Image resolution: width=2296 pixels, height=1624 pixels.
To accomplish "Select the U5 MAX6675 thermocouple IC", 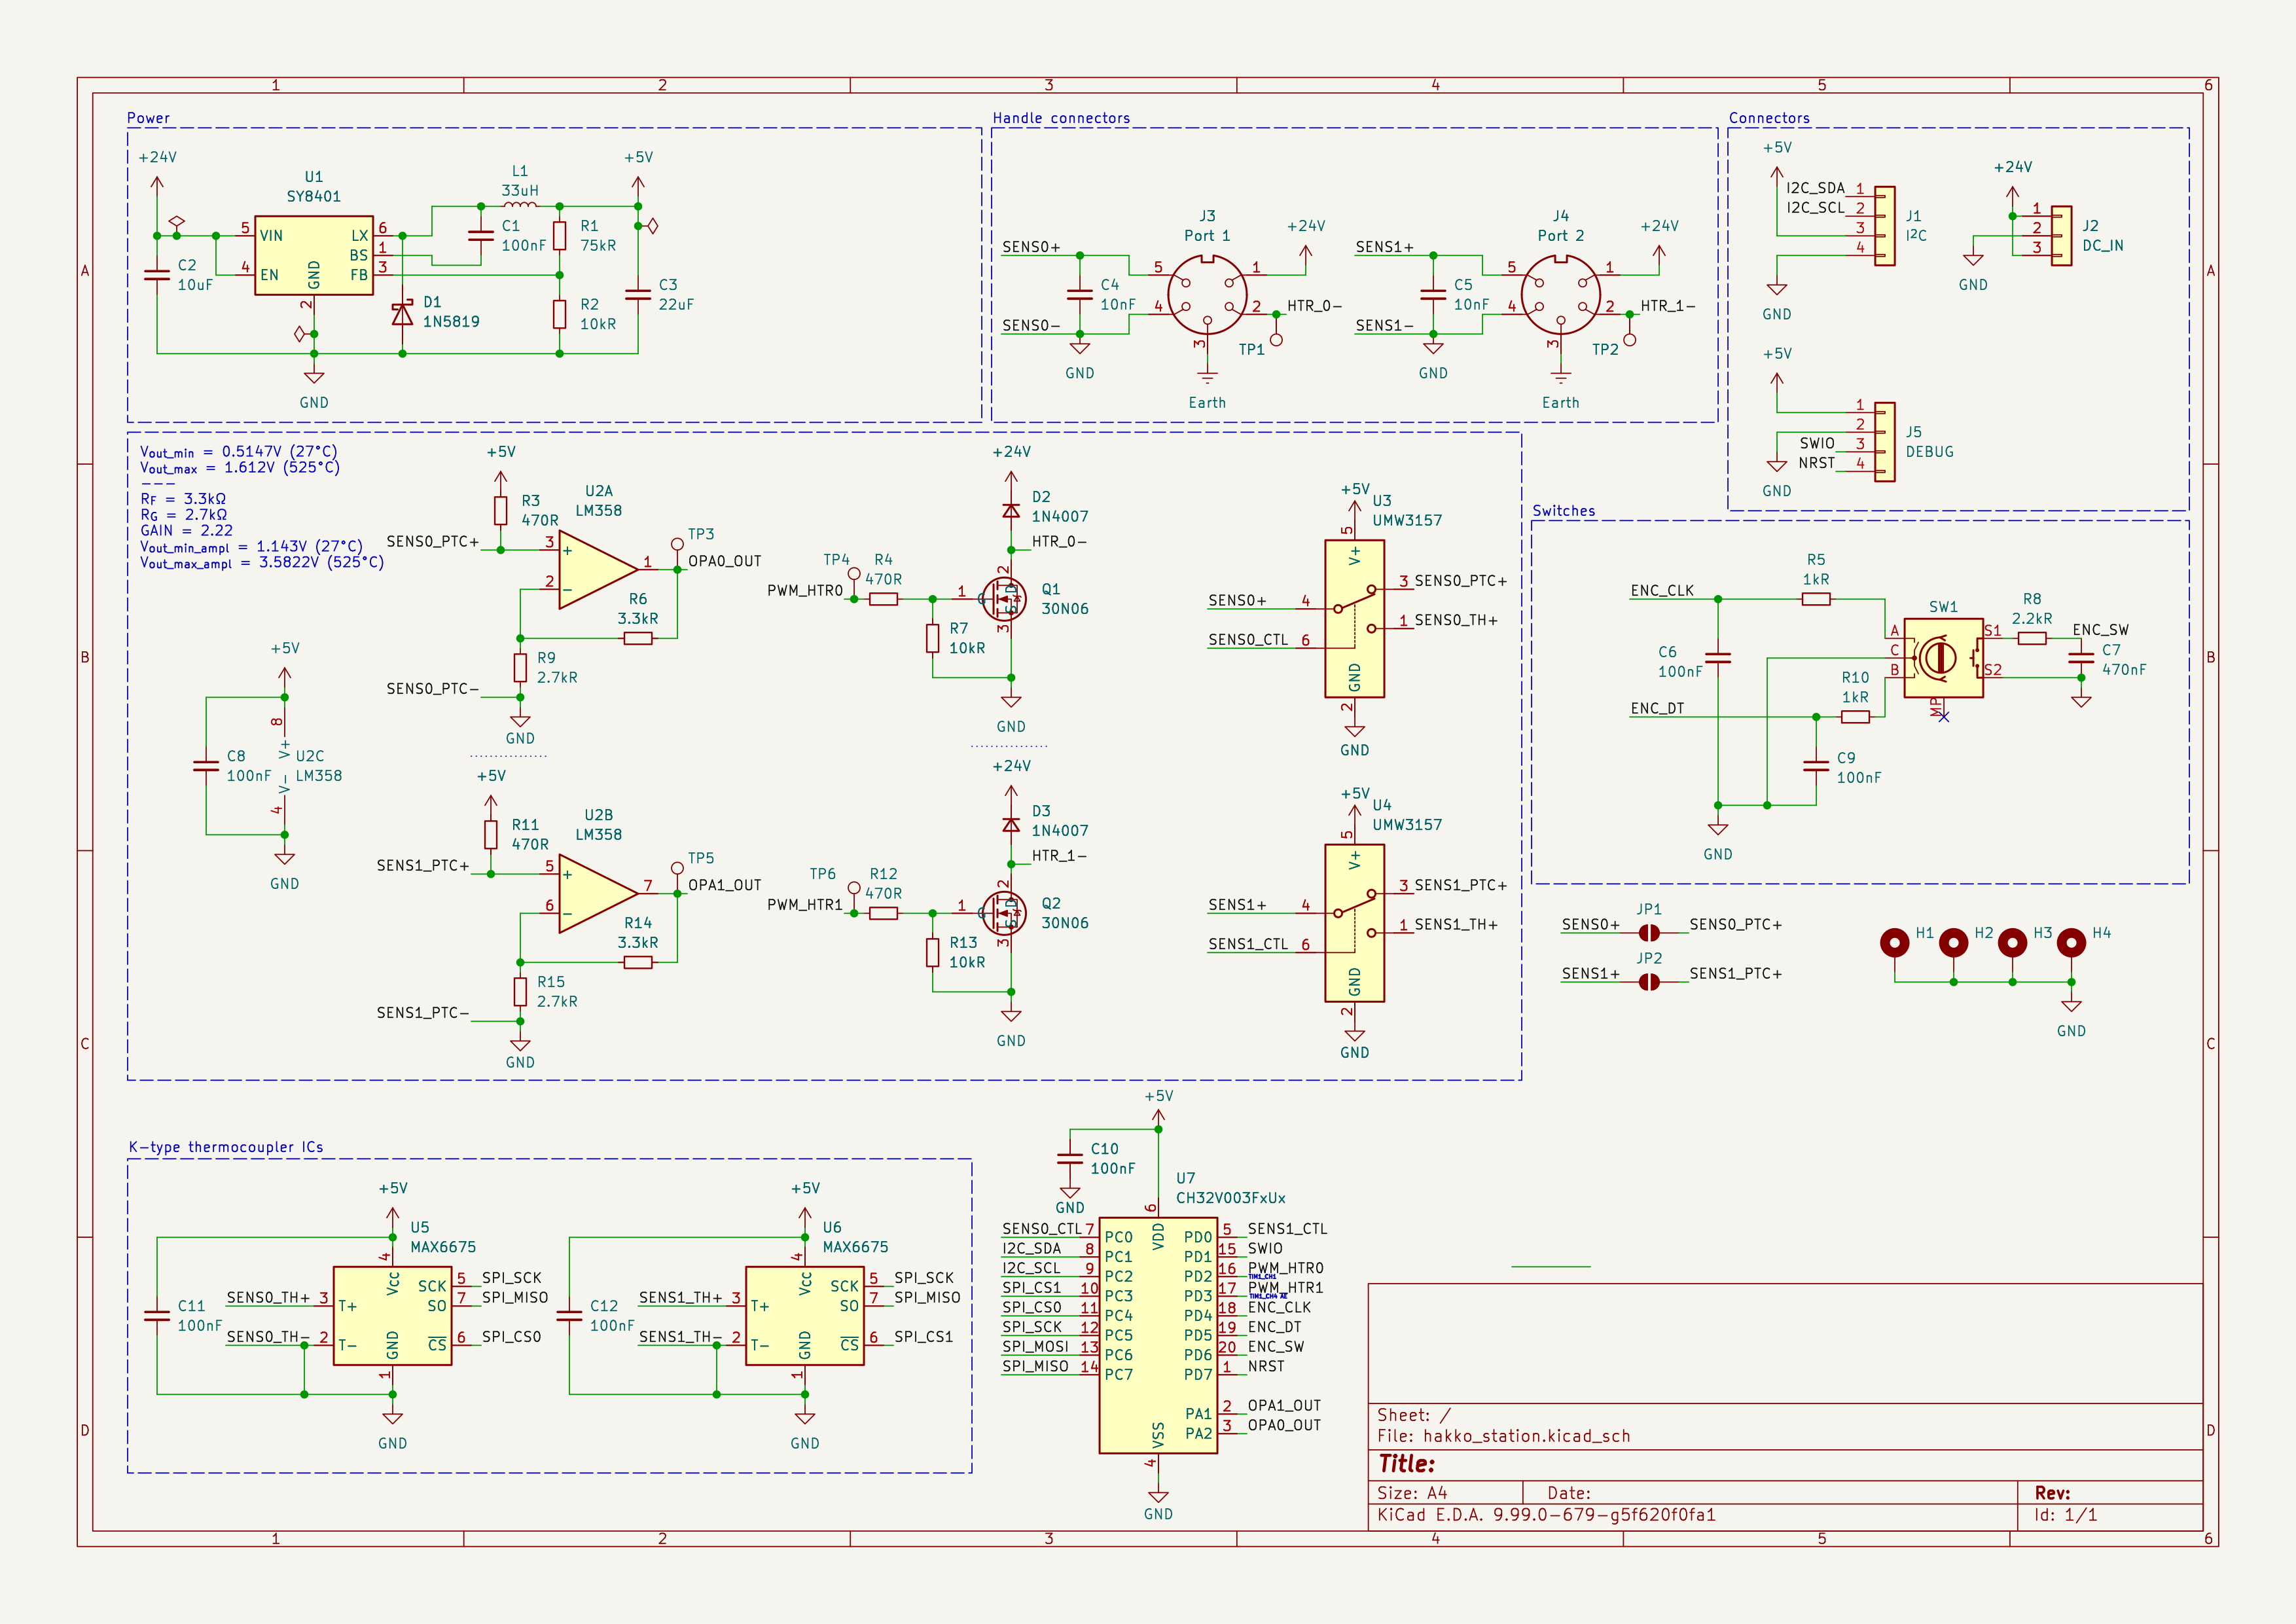I will [392, 1315].
